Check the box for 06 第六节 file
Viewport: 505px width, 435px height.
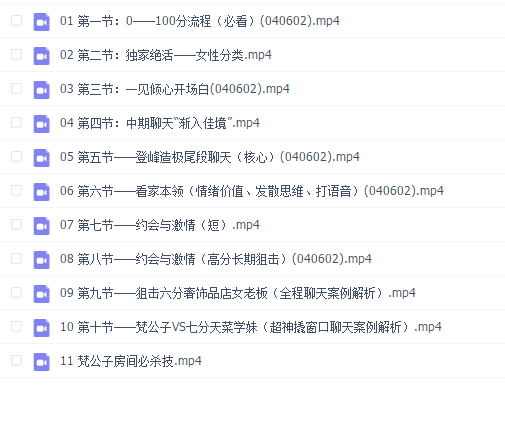tap(16, 190)
